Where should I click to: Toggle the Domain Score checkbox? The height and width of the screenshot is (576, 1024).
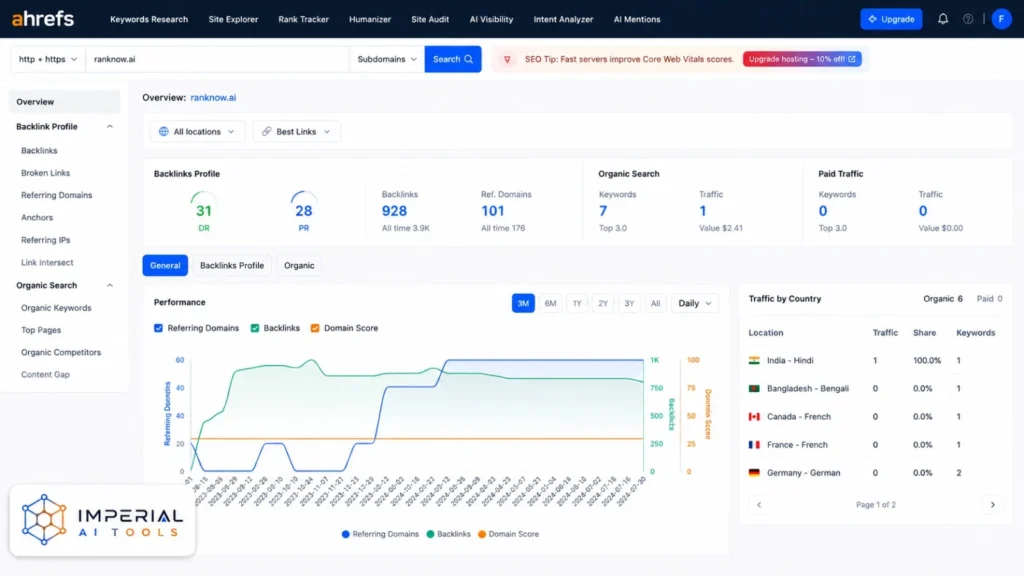point(315,328)
